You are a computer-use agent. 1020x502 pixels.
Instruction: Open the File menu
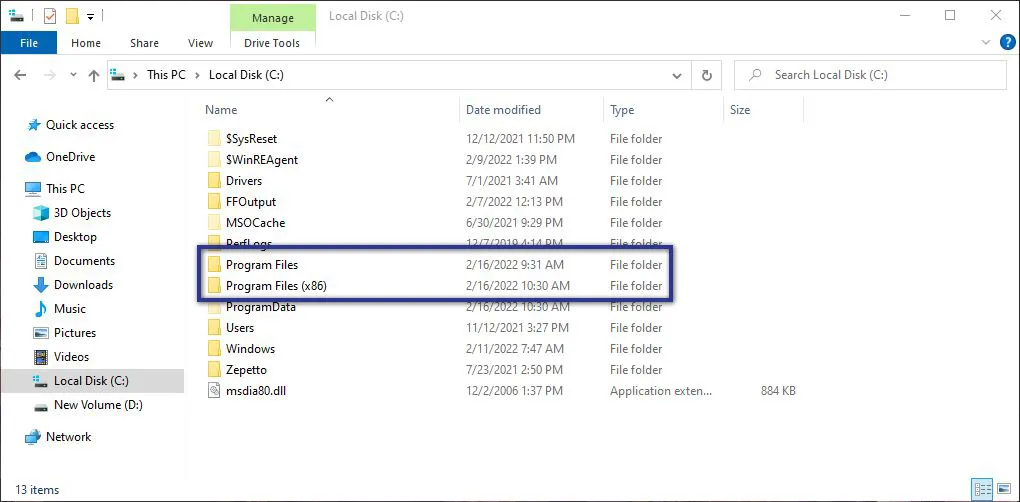pos(29,43)
